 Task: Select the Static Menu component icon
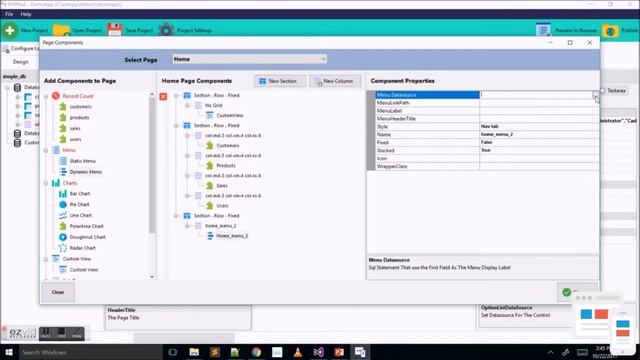63,161
